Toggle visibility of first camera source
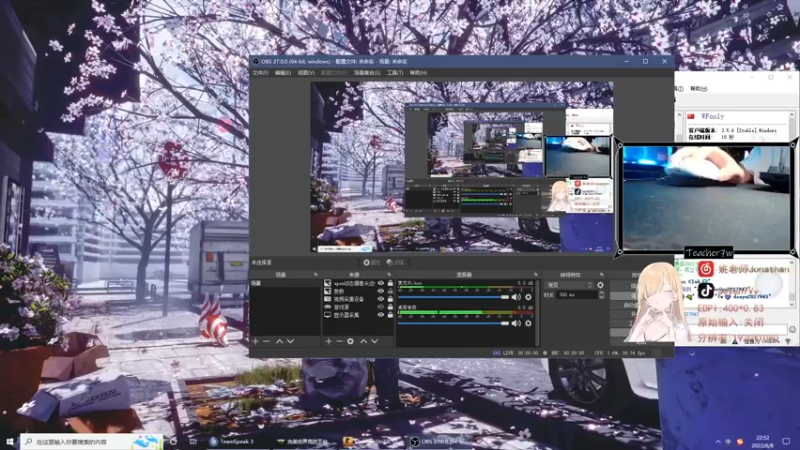 pyautogui.click(x=381, y=283)
